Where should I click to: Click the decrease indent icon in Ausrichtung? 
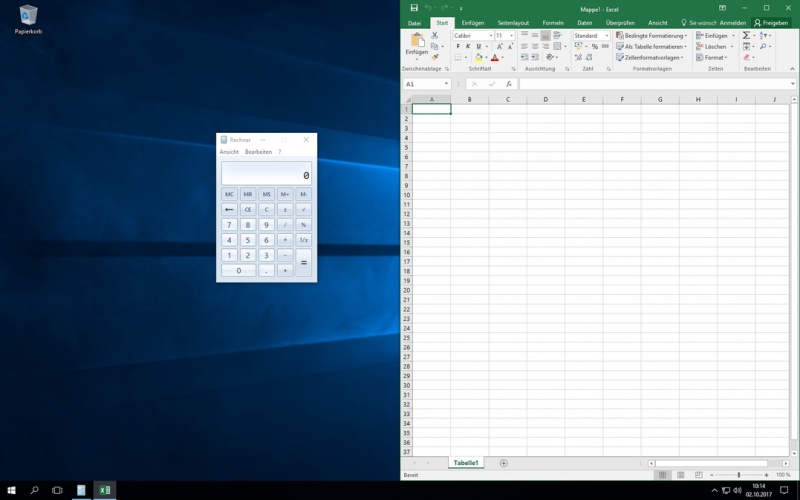[x=524, y=57]
